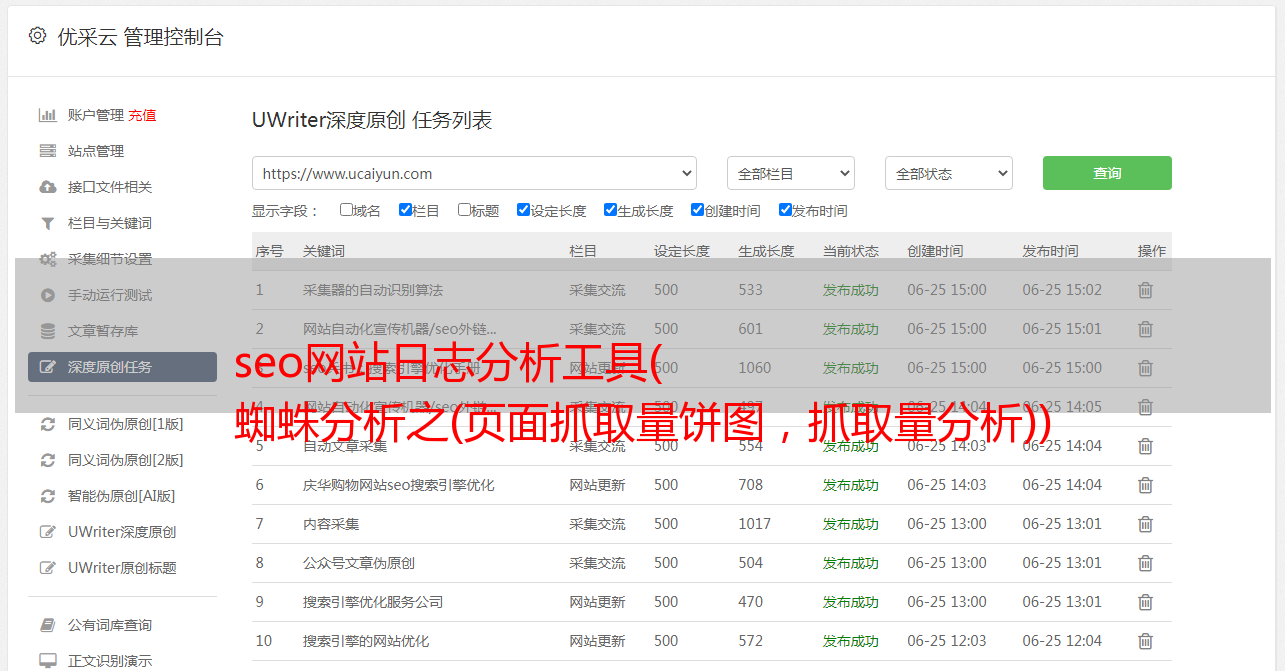Click trash icon in row published 06-25 14:05
The height and width of the screenshot is (671, 1285).
pos(1146,407)
